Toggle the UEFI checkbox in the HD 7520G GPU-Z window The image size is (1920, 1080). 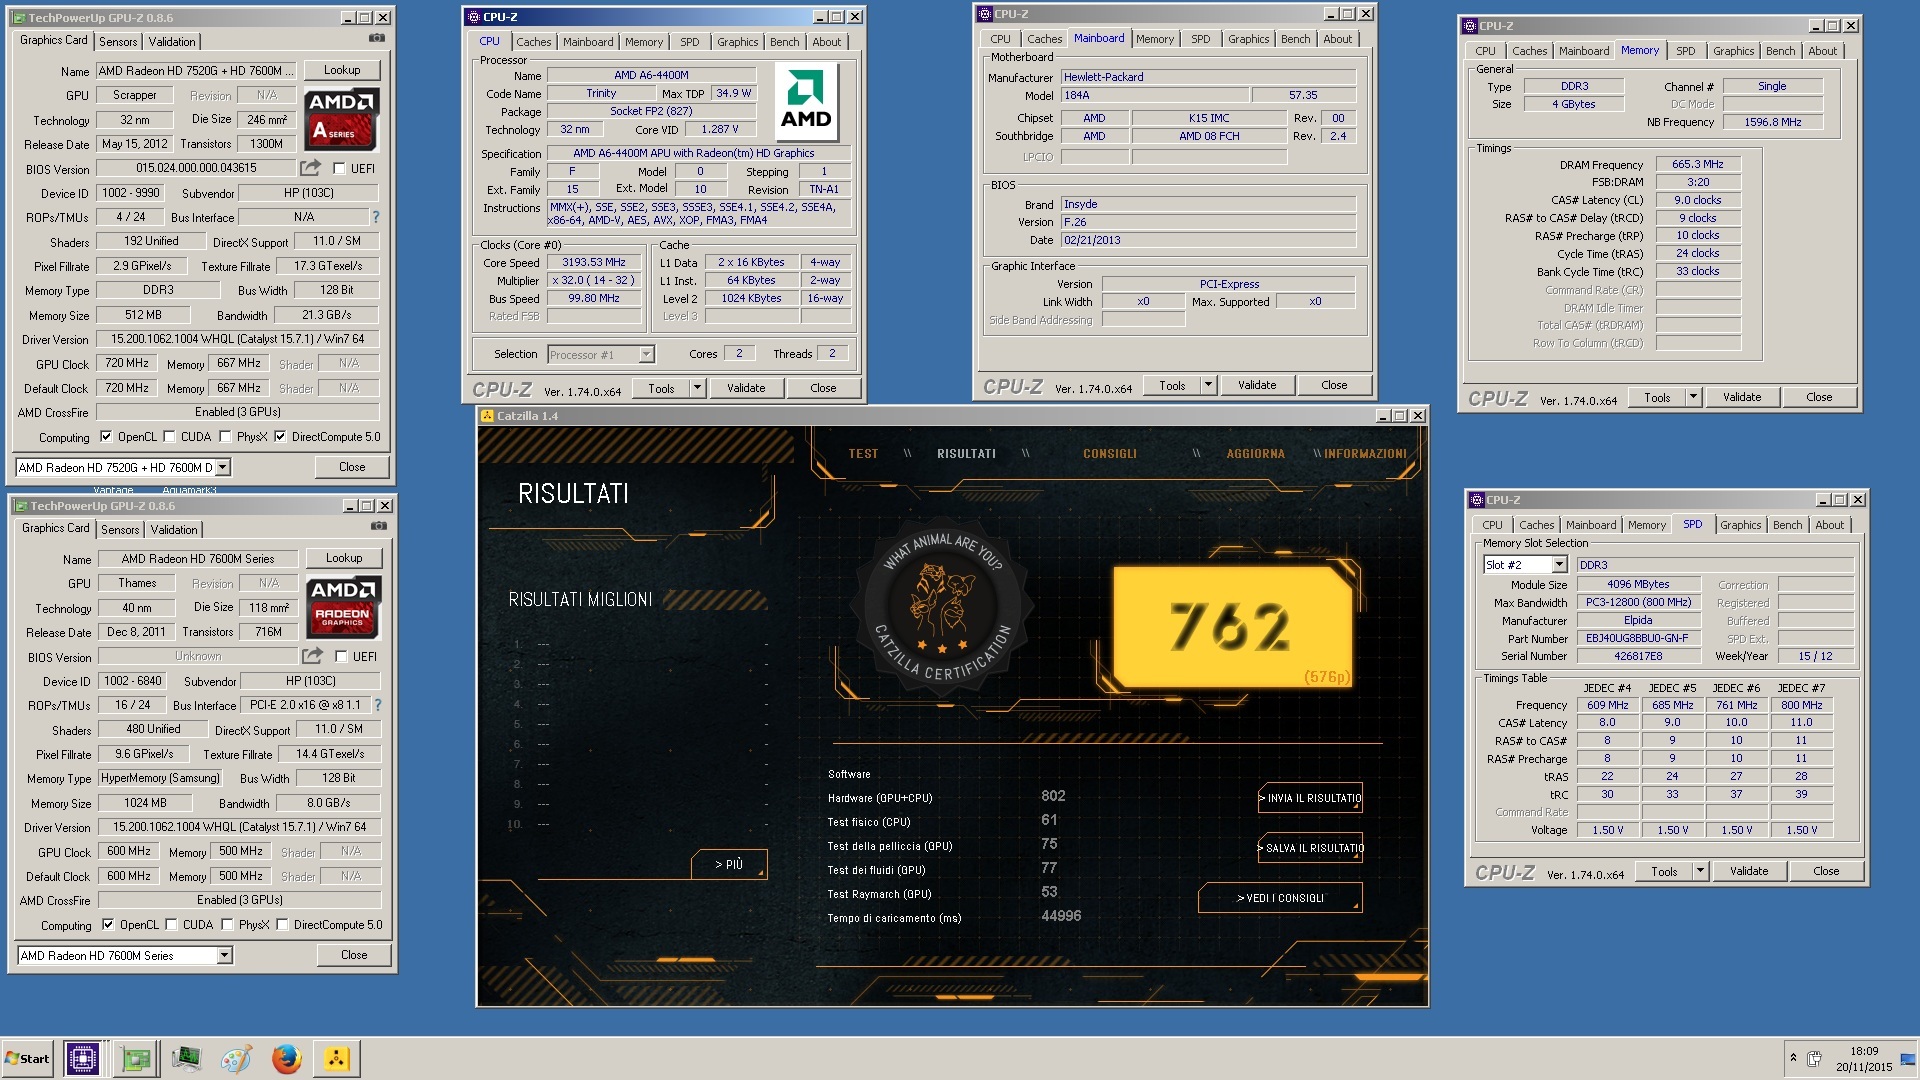(x=339, y=168)
